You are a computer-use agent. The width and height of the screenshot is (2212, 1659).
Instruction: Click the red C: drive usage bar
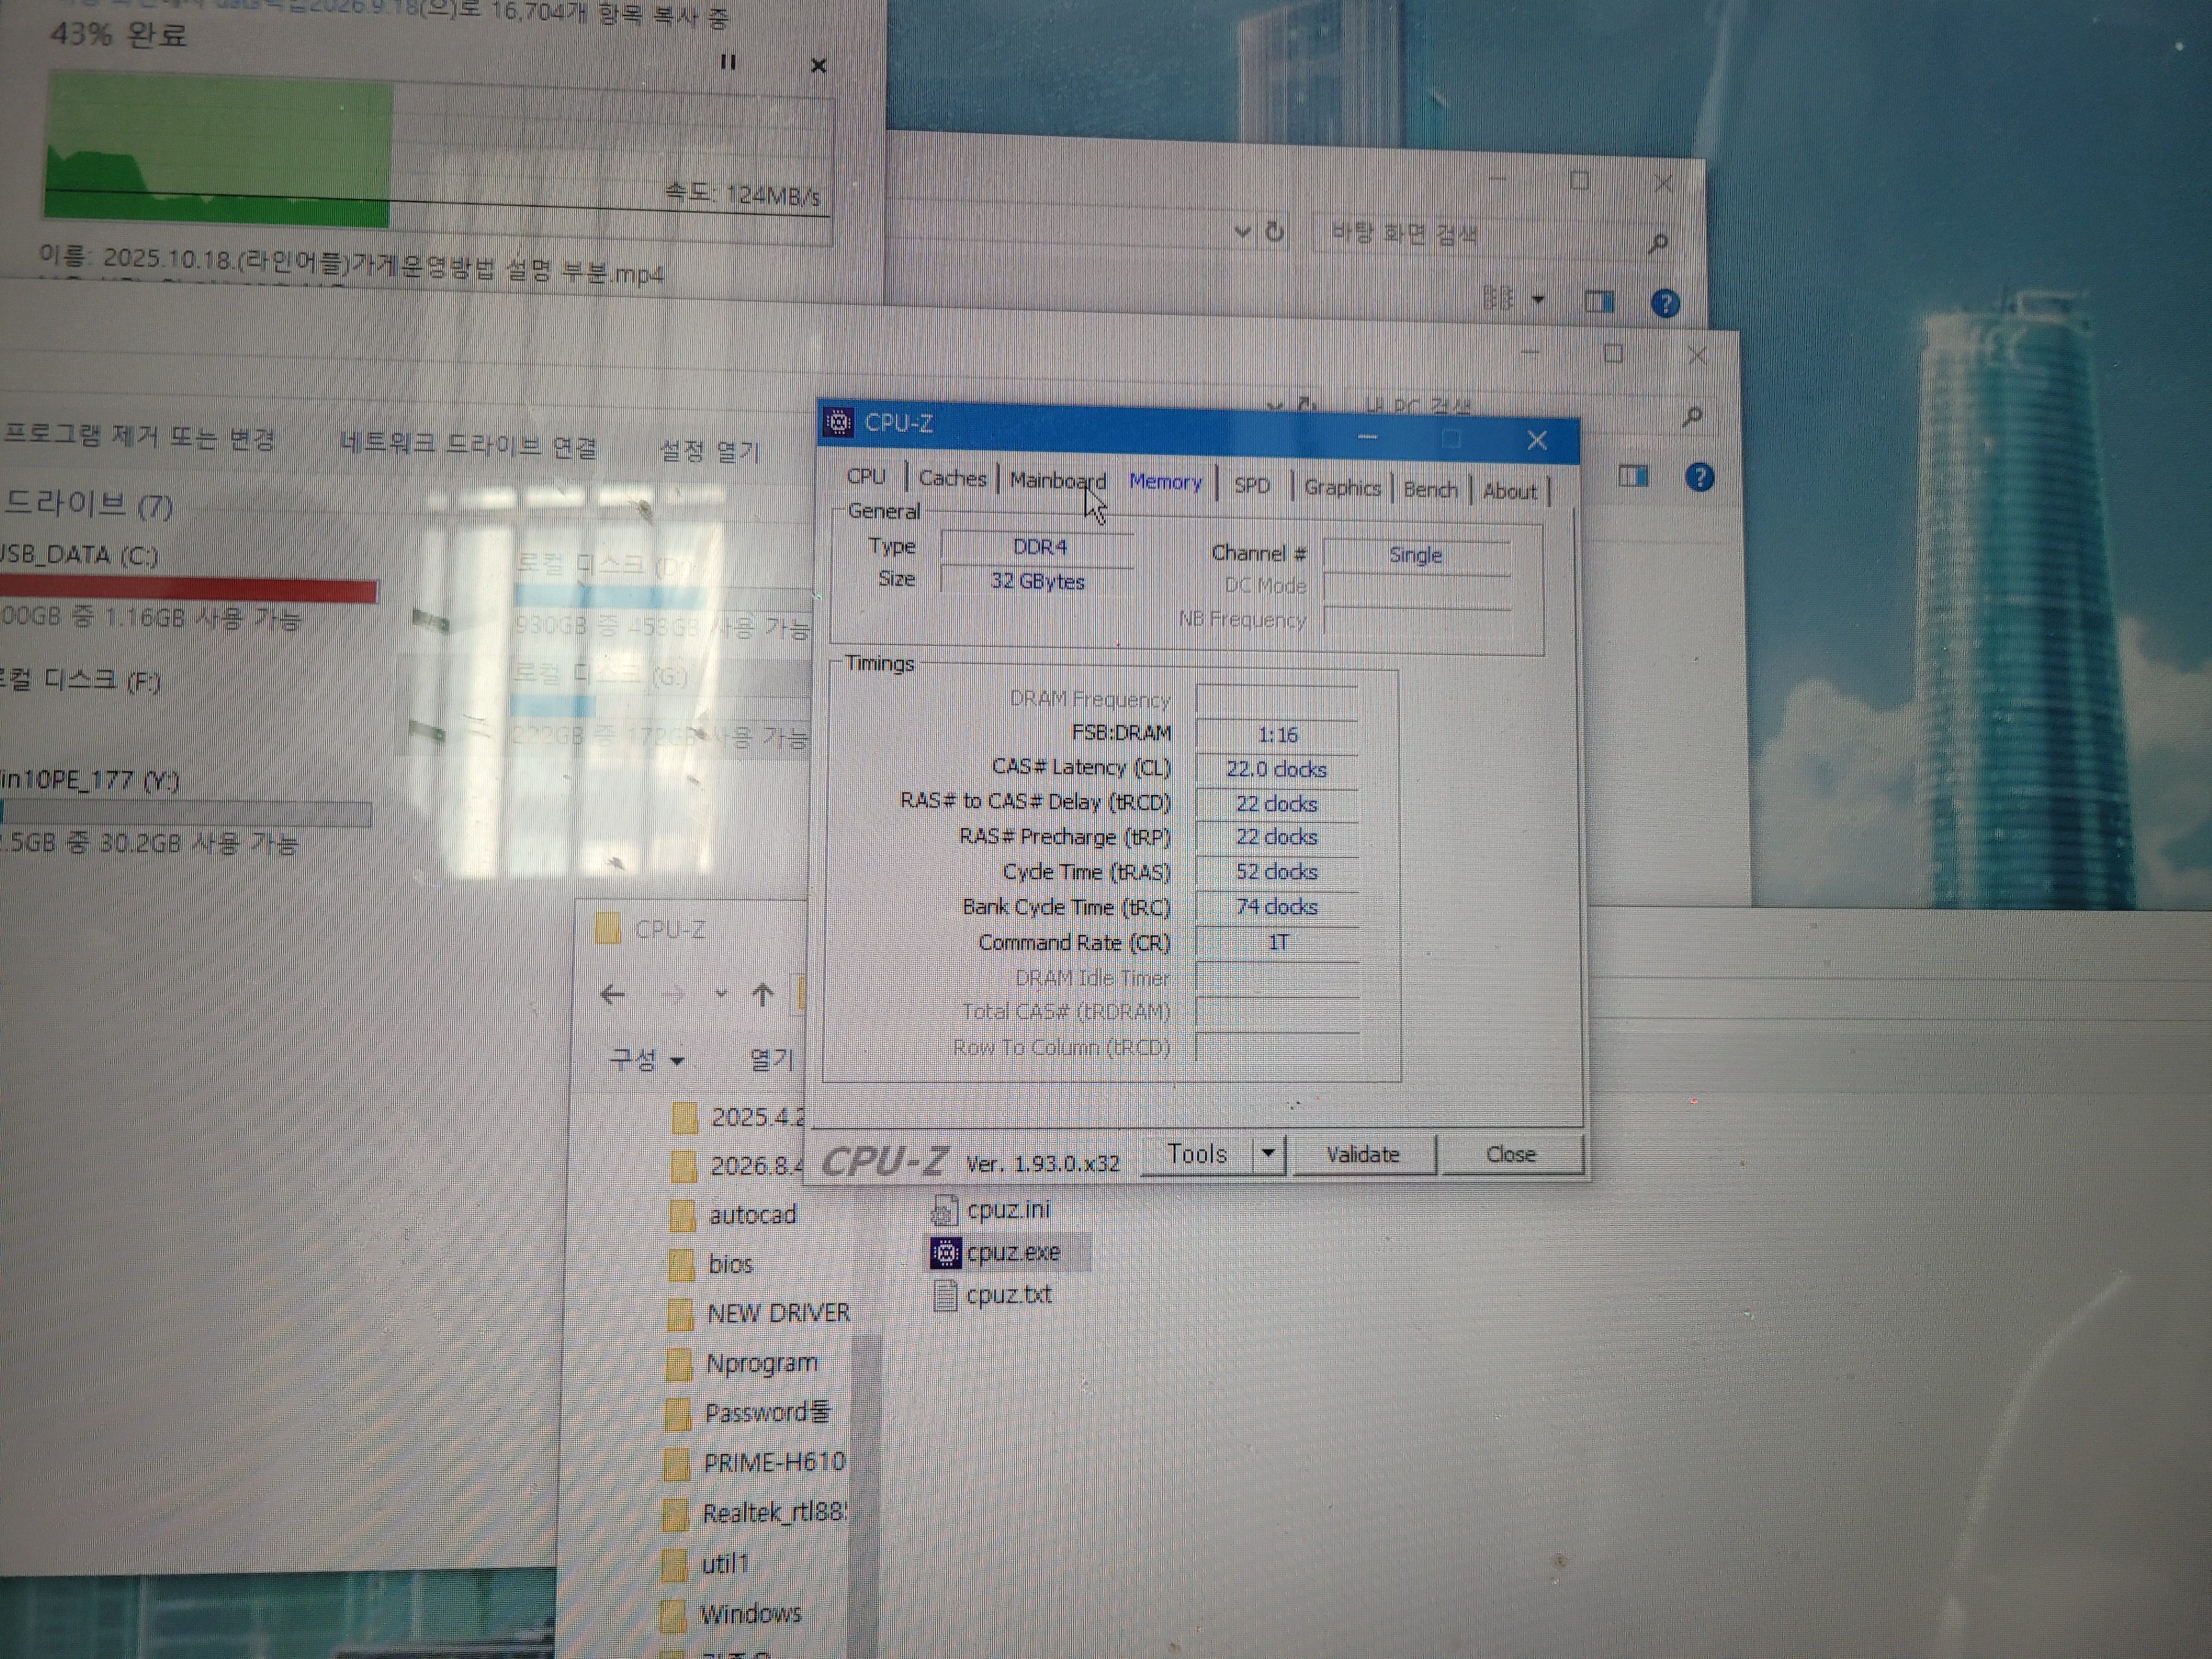coord(188,590)
